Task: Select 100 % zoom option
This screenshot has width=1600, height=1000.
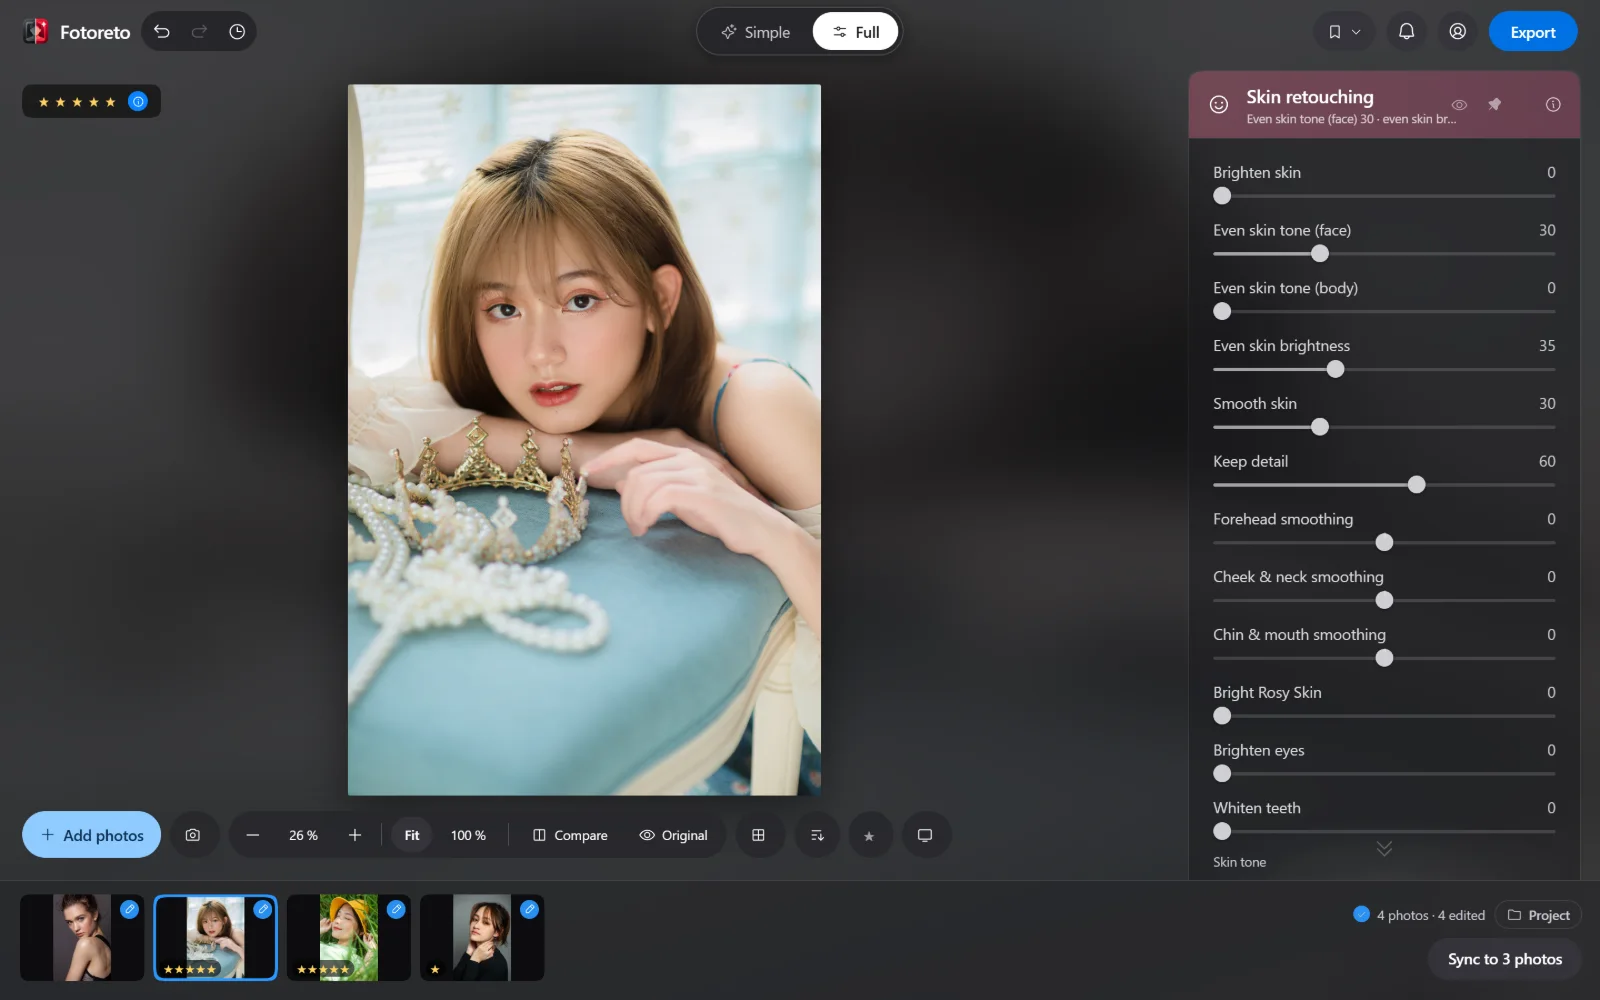Action: pos(468,835)
